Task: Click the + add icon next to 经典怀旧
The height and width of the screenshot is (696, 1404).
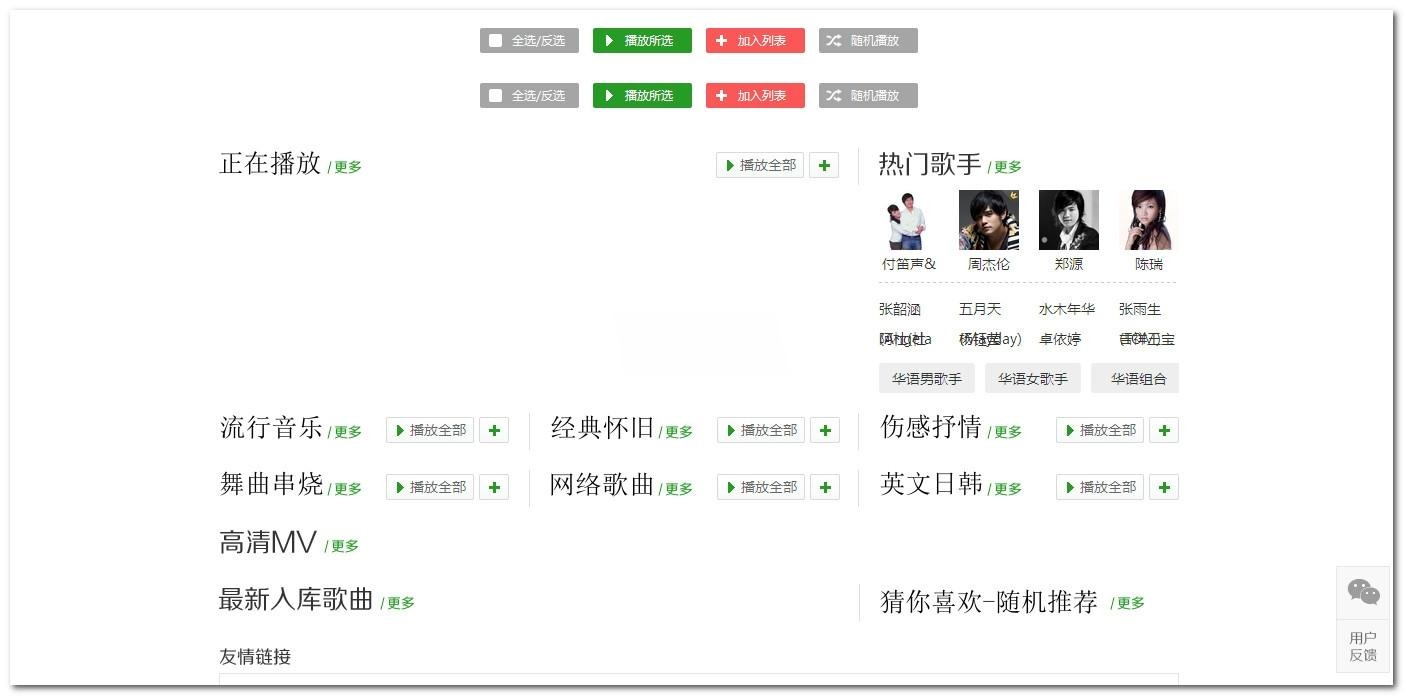Action: tap(824, 430)
